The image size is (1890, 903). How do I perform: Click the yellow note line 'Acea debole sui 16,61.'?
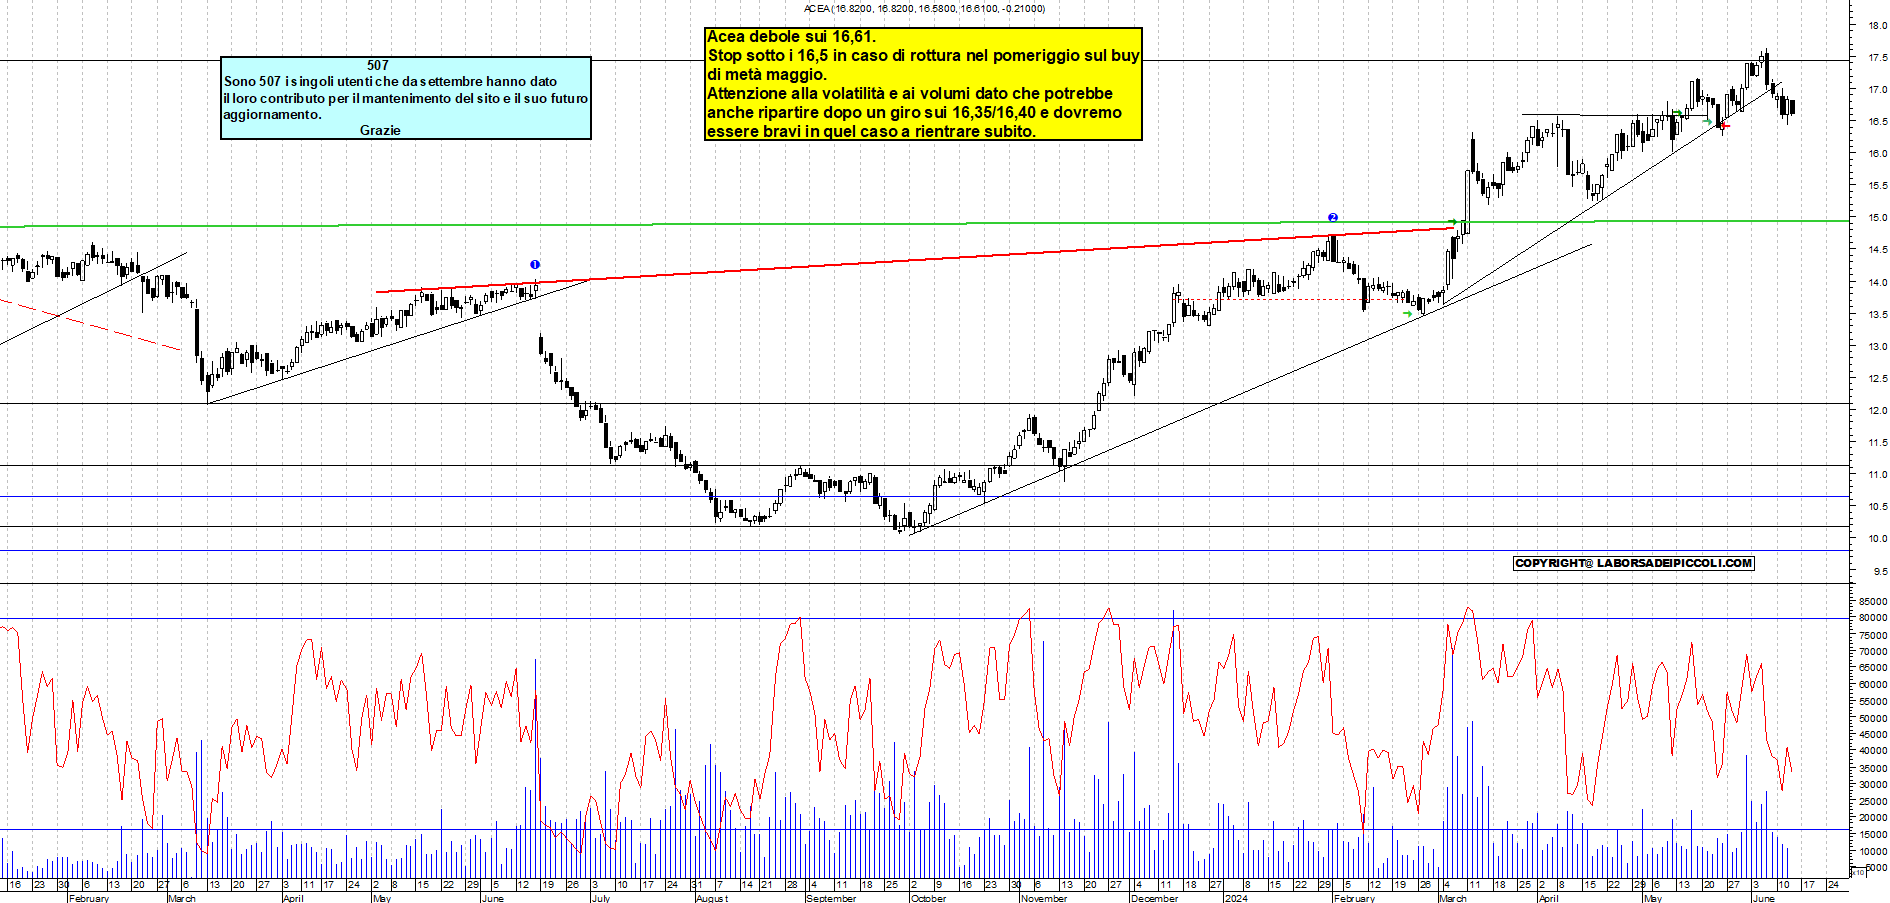[791, 37]
